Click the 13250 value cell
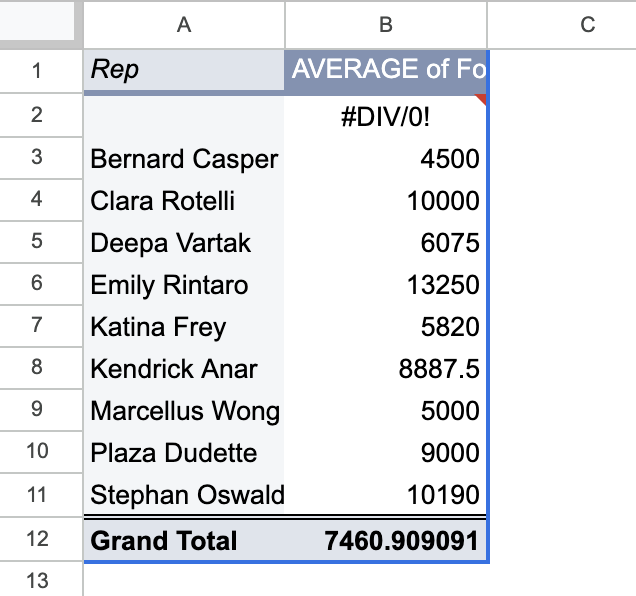636x596 pixels. (x=386, y=284)
